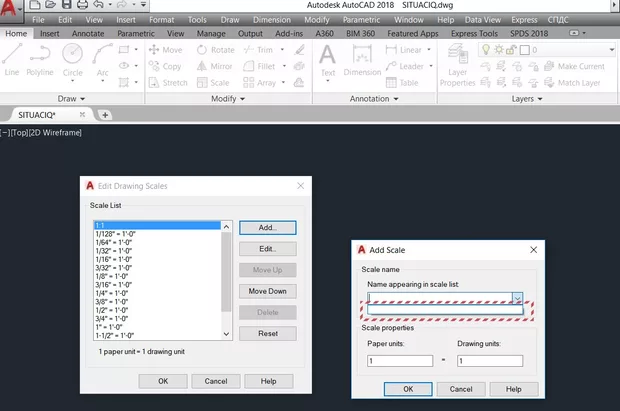Activate the Stretch tool
Viewport: 620px width, 411px height.
tap(168, 83)
